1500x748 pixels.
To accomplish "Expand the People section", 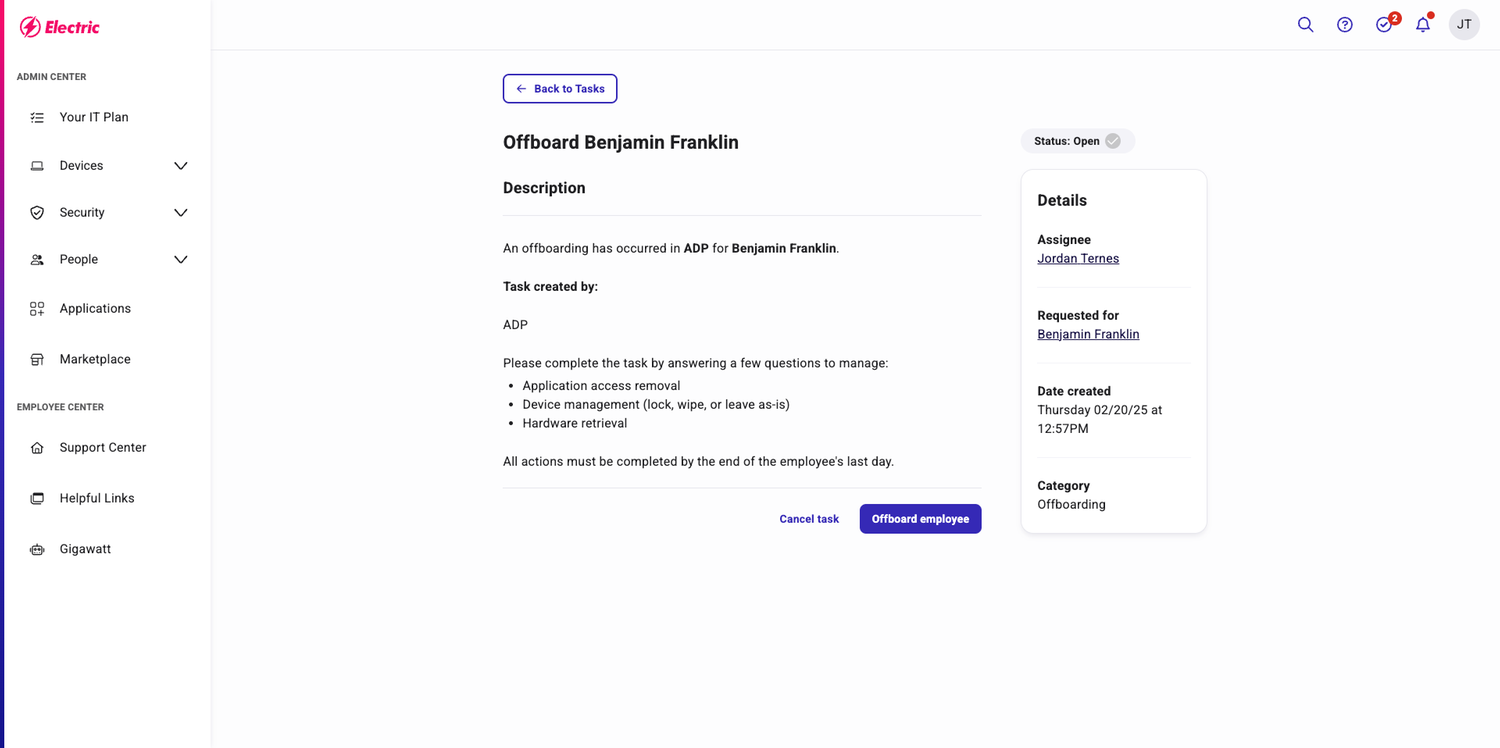I will click(180, 259).
